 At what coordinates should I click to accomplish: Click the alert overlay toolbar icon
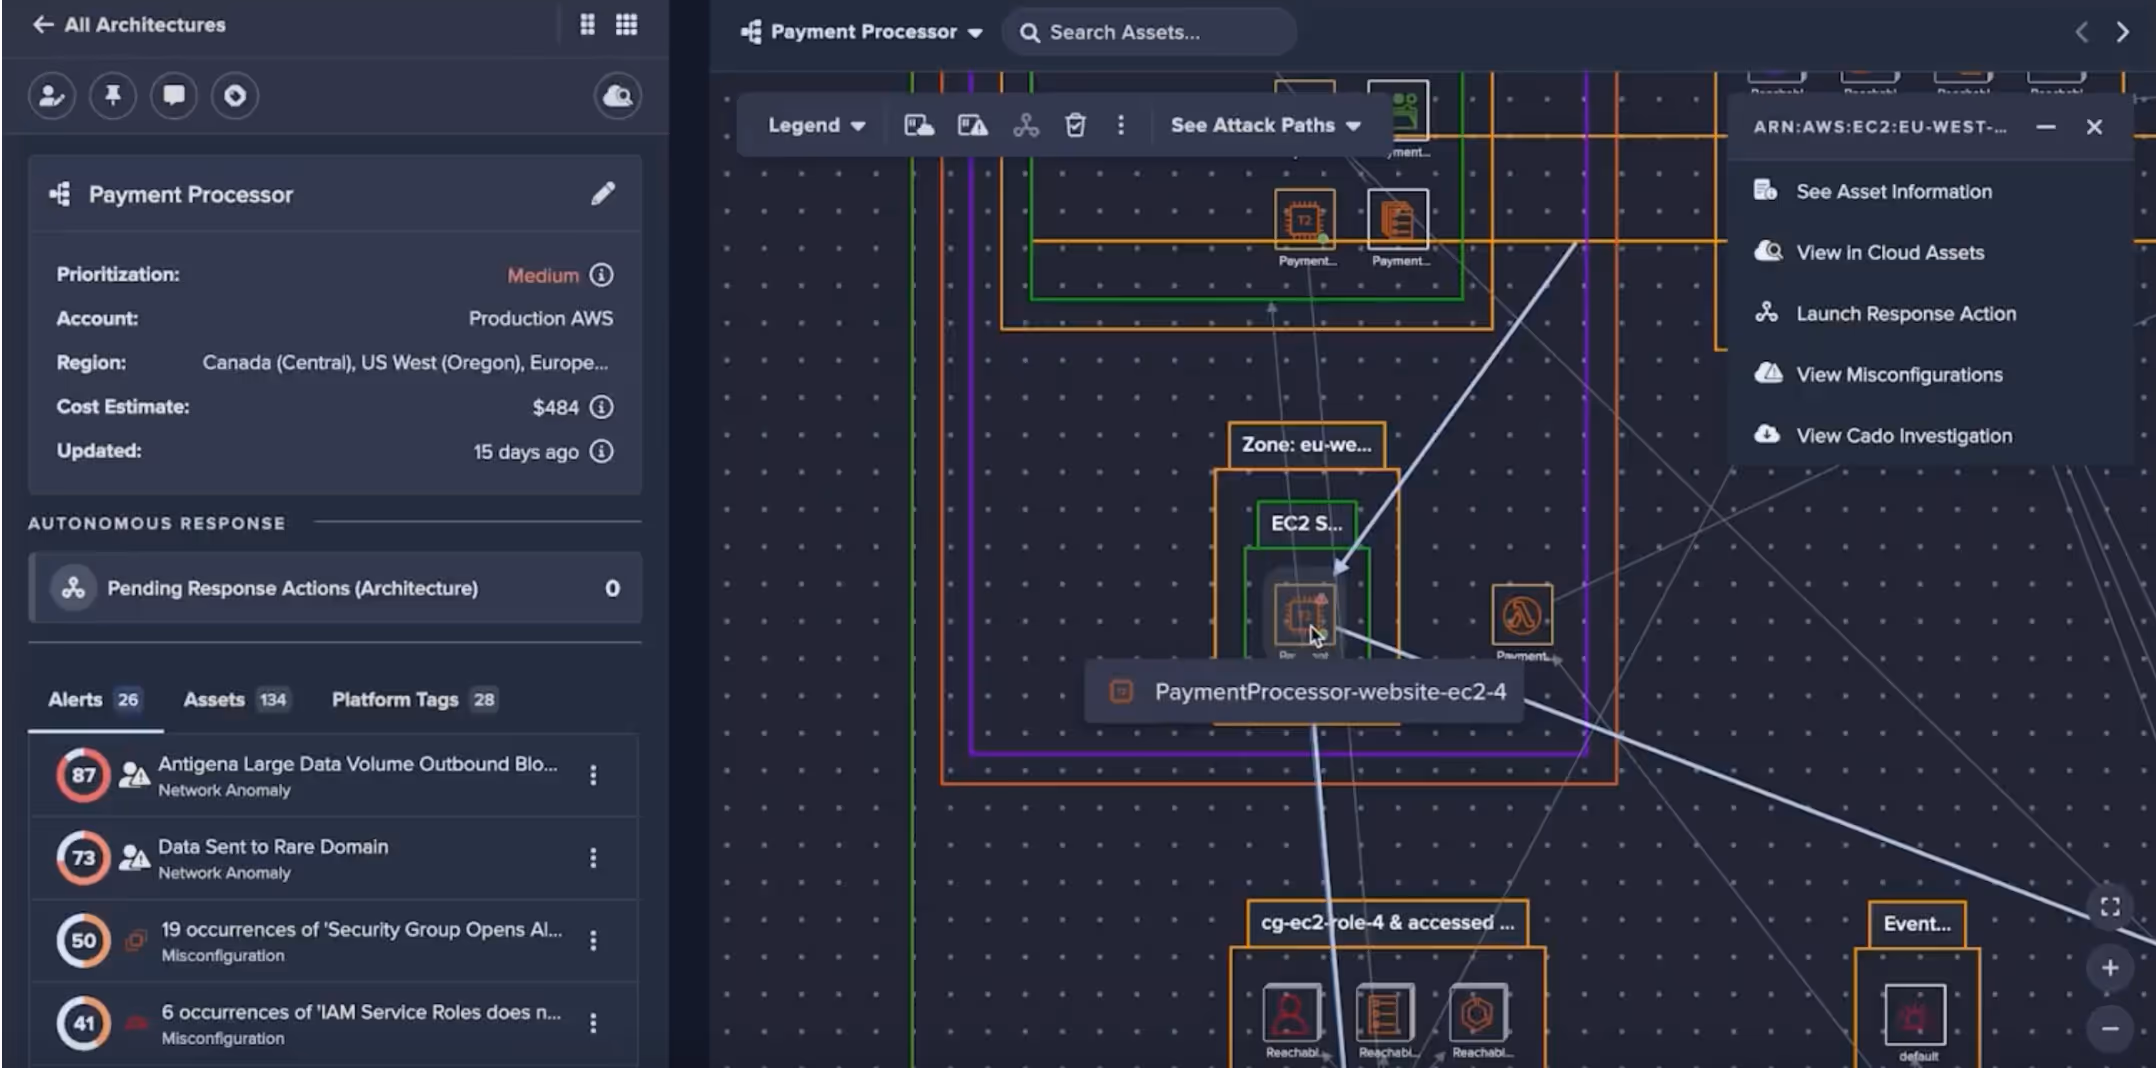coord(972,125)
